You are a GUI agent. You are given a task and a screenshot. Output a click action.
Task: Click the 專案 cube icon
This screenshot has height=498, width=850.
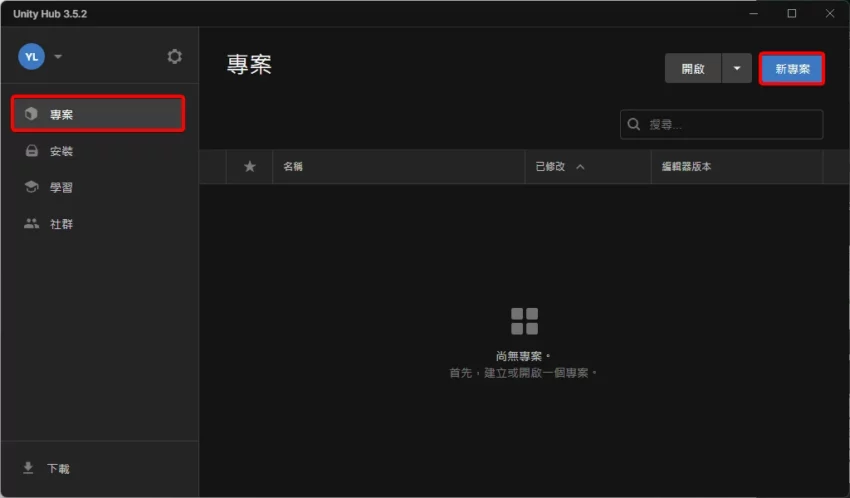point(31,114)
